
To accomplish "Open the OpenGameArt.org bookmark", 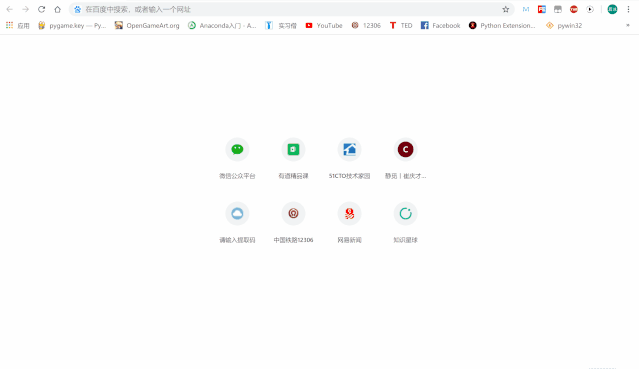I will pos(147,25).
